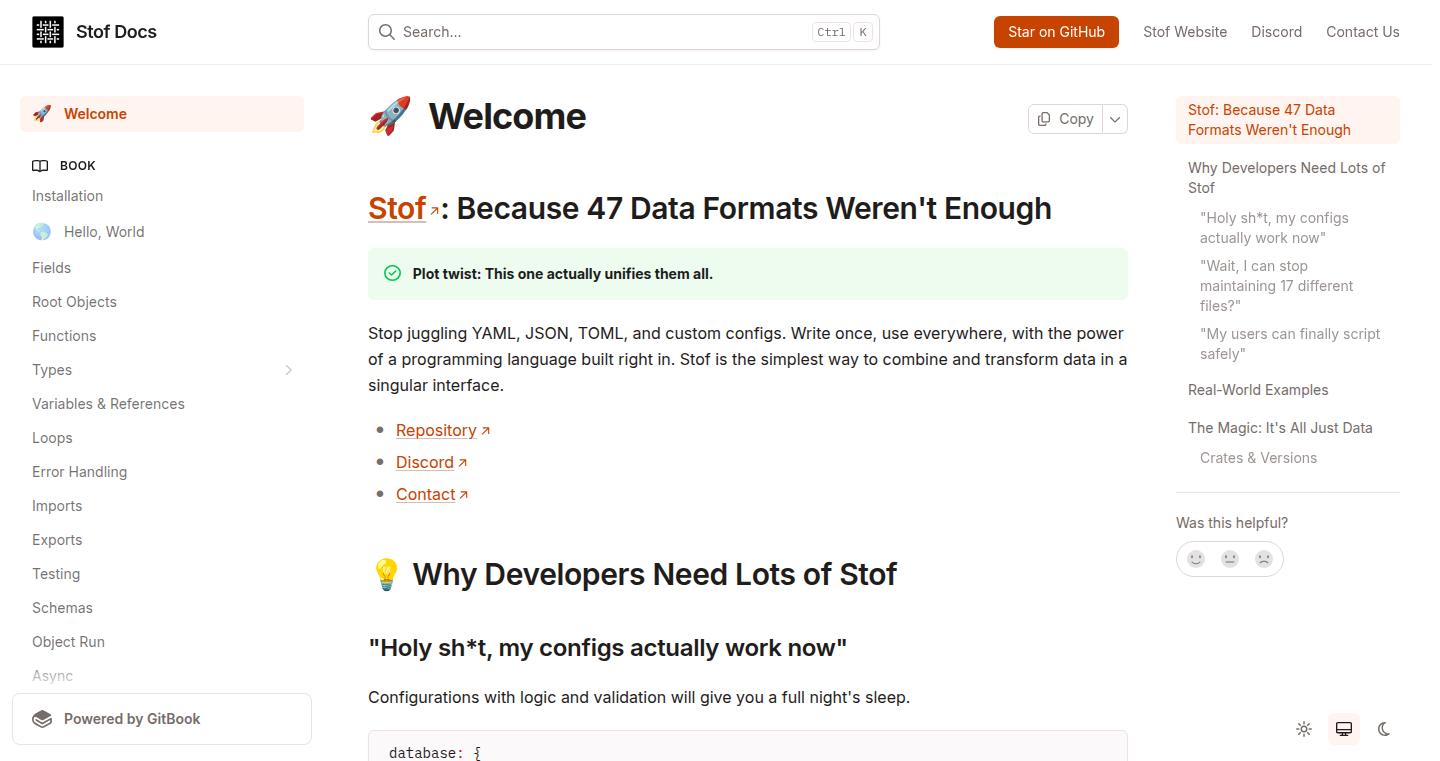
Task: Select the Welcome page in sidebar
Action: tap(162, 114)
